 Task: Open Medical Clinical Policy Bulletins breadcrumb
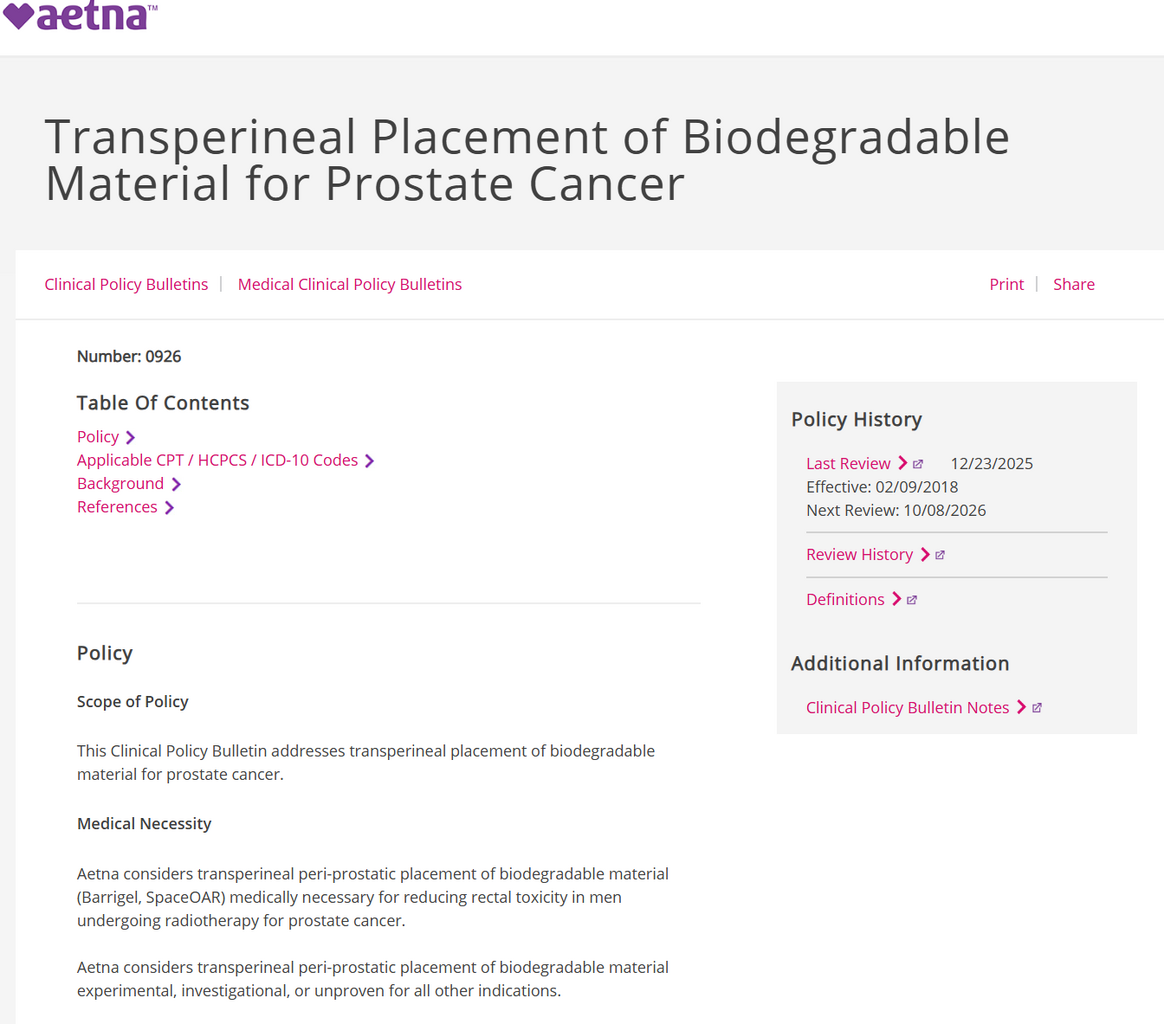click(350, 284)
